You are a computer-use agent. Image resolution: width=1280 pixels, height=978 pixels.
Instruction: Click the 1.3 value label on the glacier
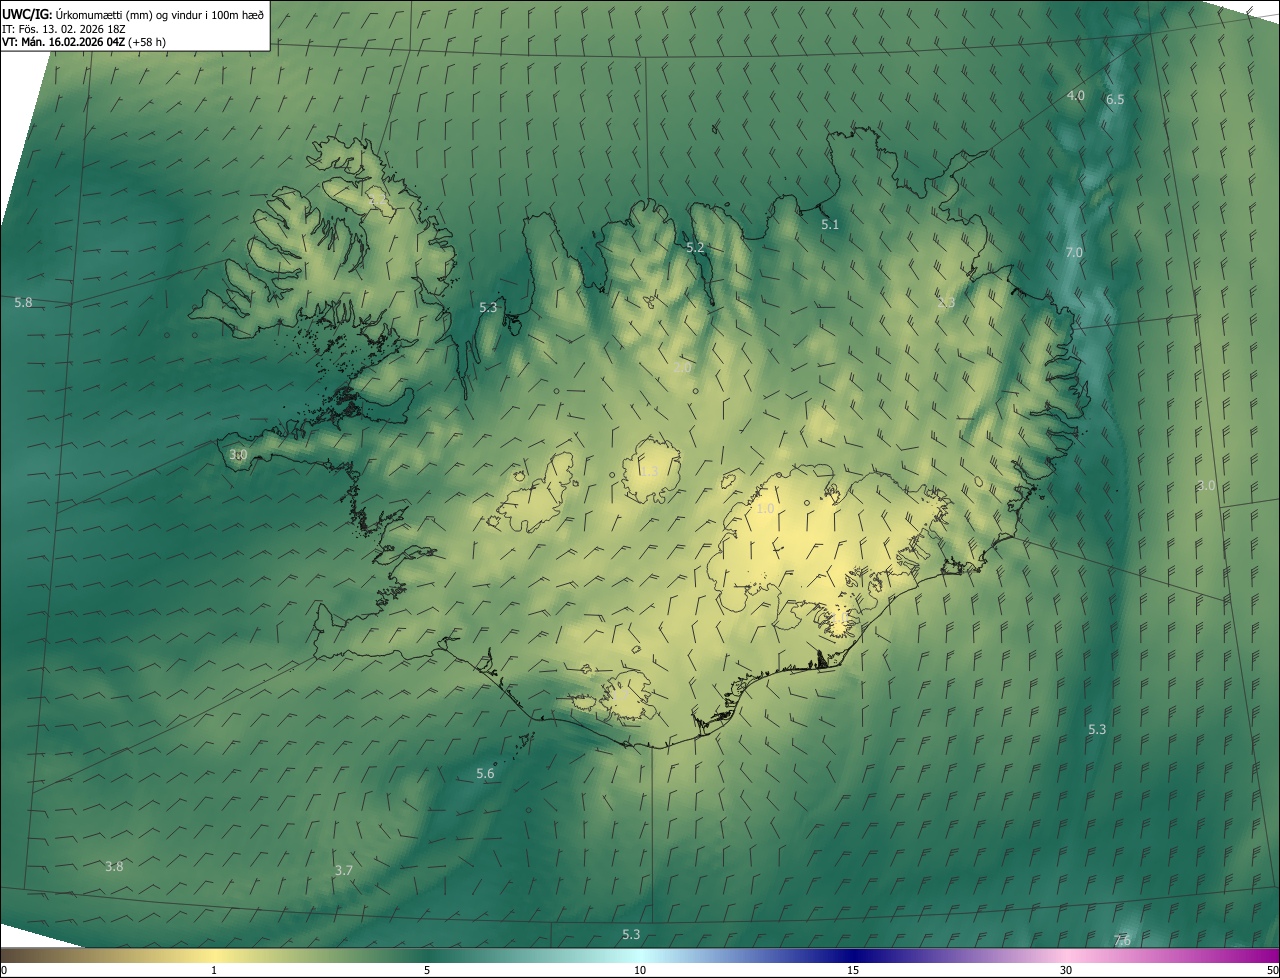point(649,471)
